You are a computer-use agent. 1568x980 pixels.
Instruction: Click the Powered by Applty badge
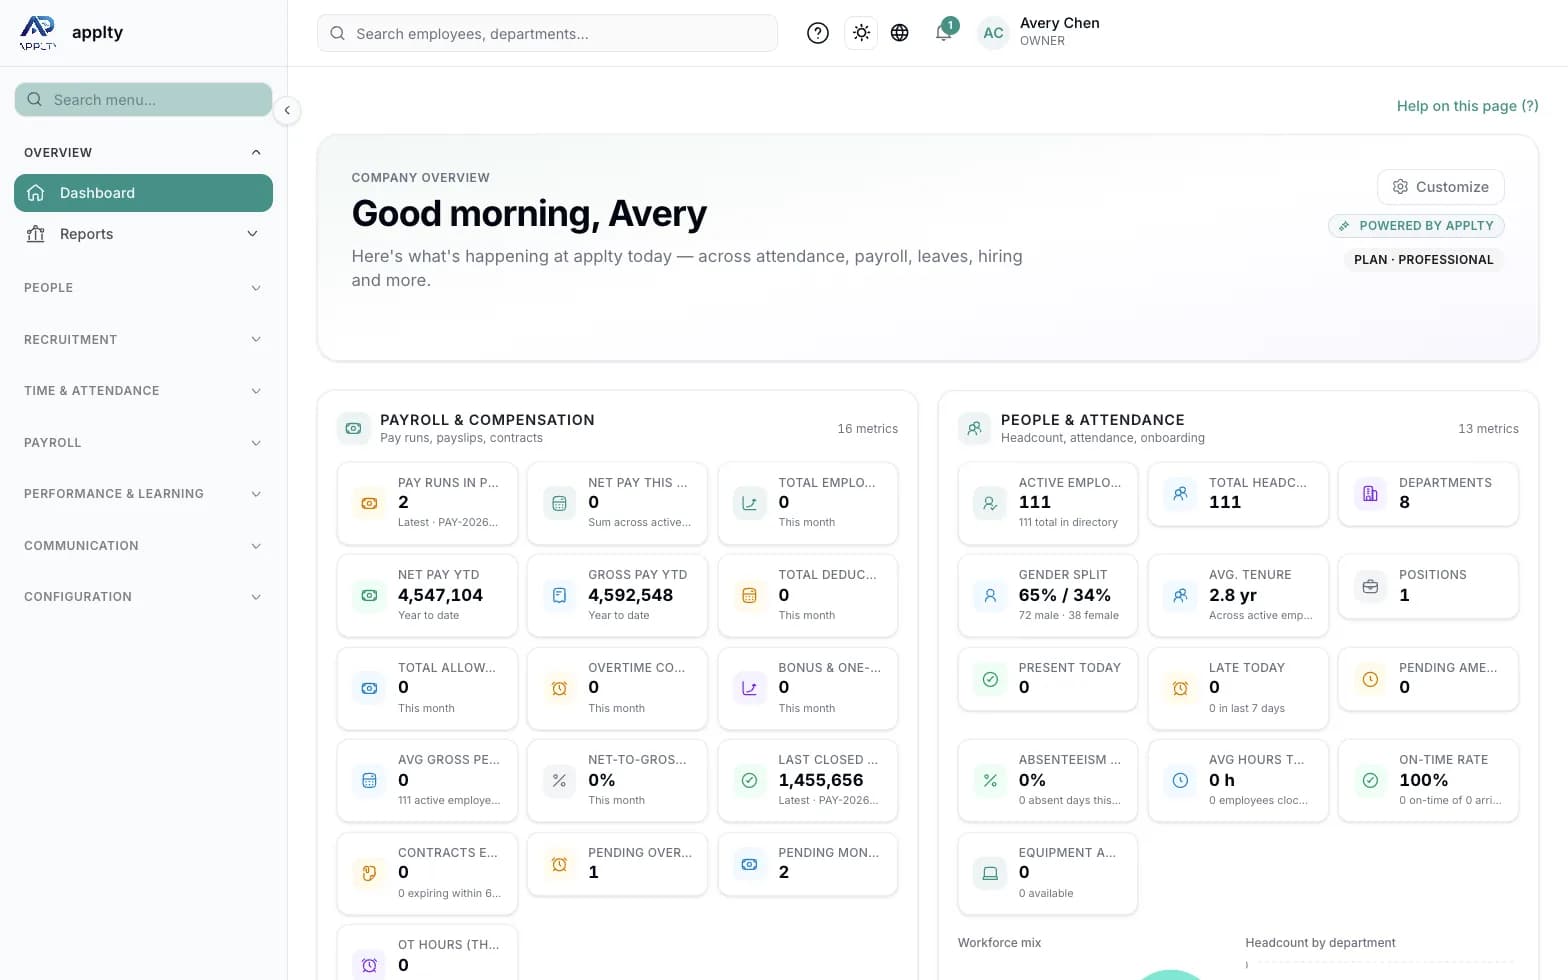pyautogui.click(x=1416, y=226)
